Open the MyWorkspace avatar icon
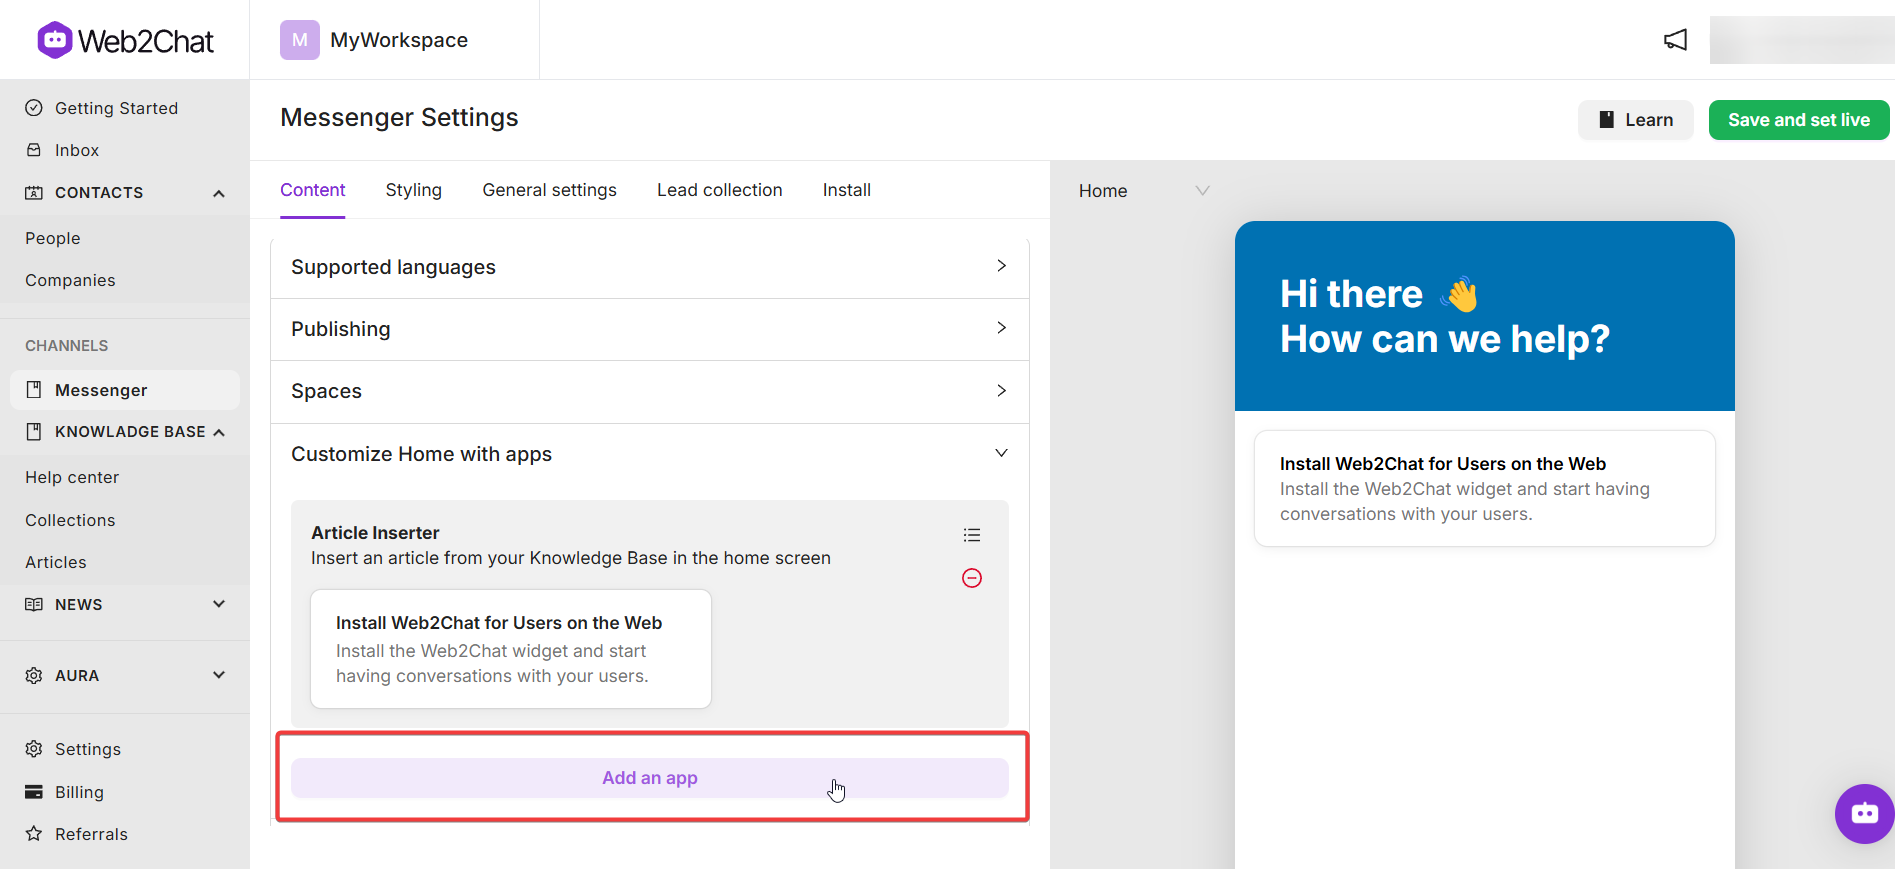 (300, 40)
